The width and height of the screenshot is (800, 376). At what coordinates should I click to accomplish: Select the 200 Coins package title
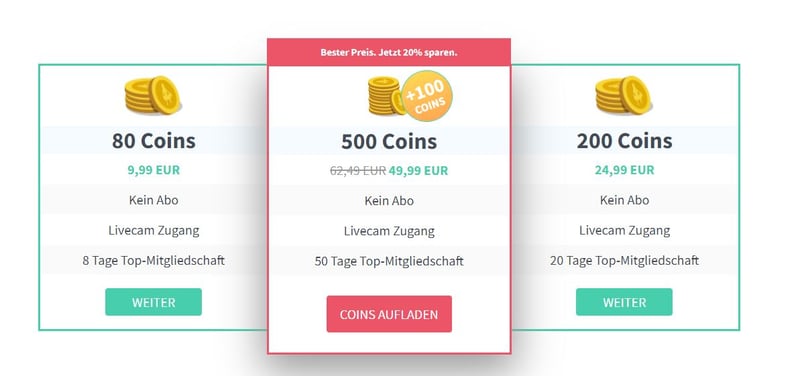(624, 141)
